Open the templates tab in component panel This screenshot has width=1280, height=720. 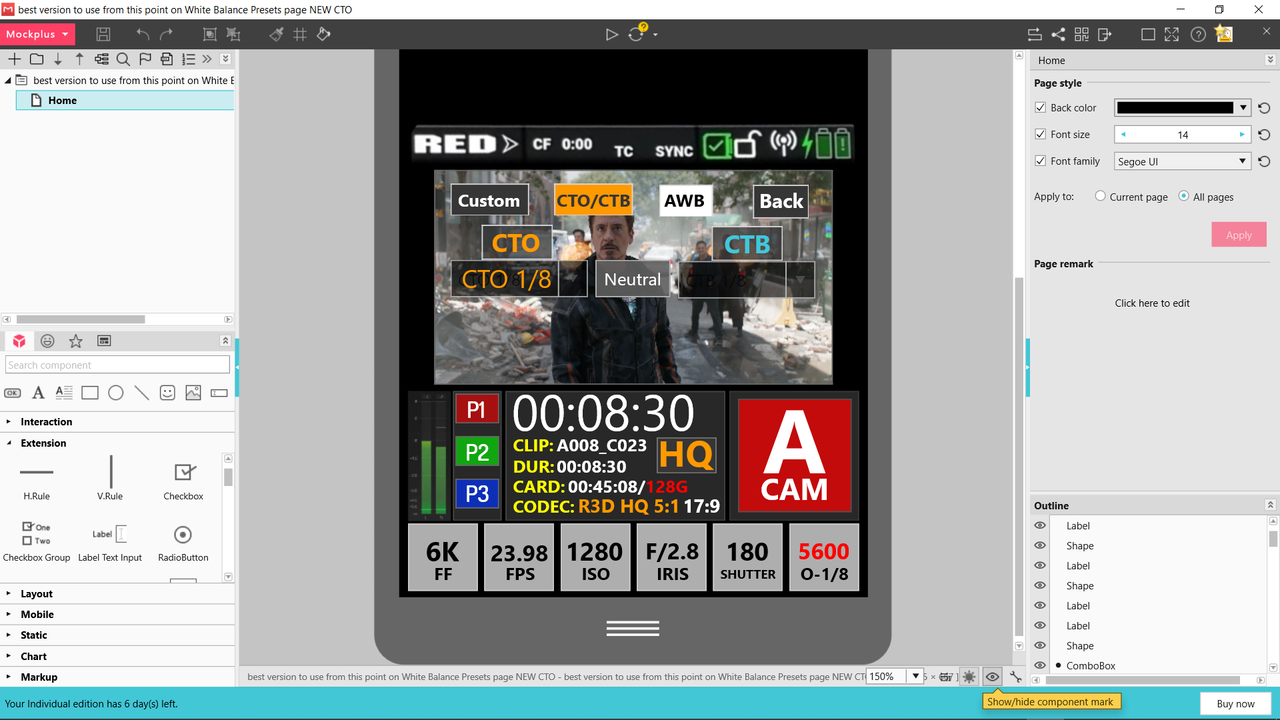click(104, 341)
